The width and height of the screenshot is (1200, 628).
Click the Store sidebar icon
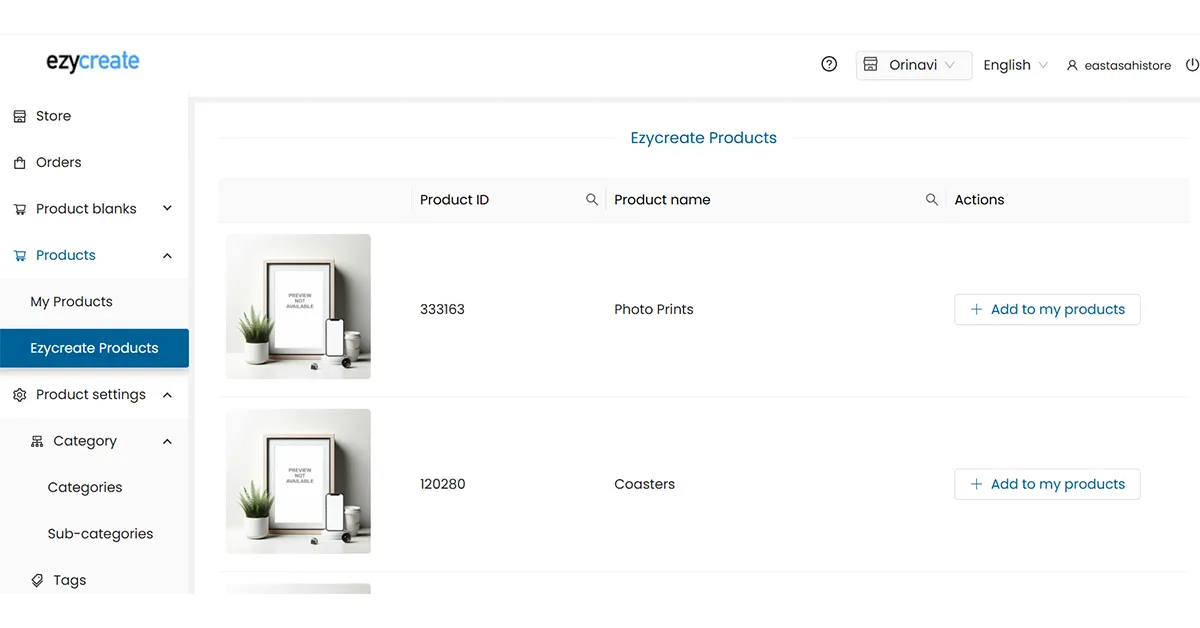coord(20,116)
